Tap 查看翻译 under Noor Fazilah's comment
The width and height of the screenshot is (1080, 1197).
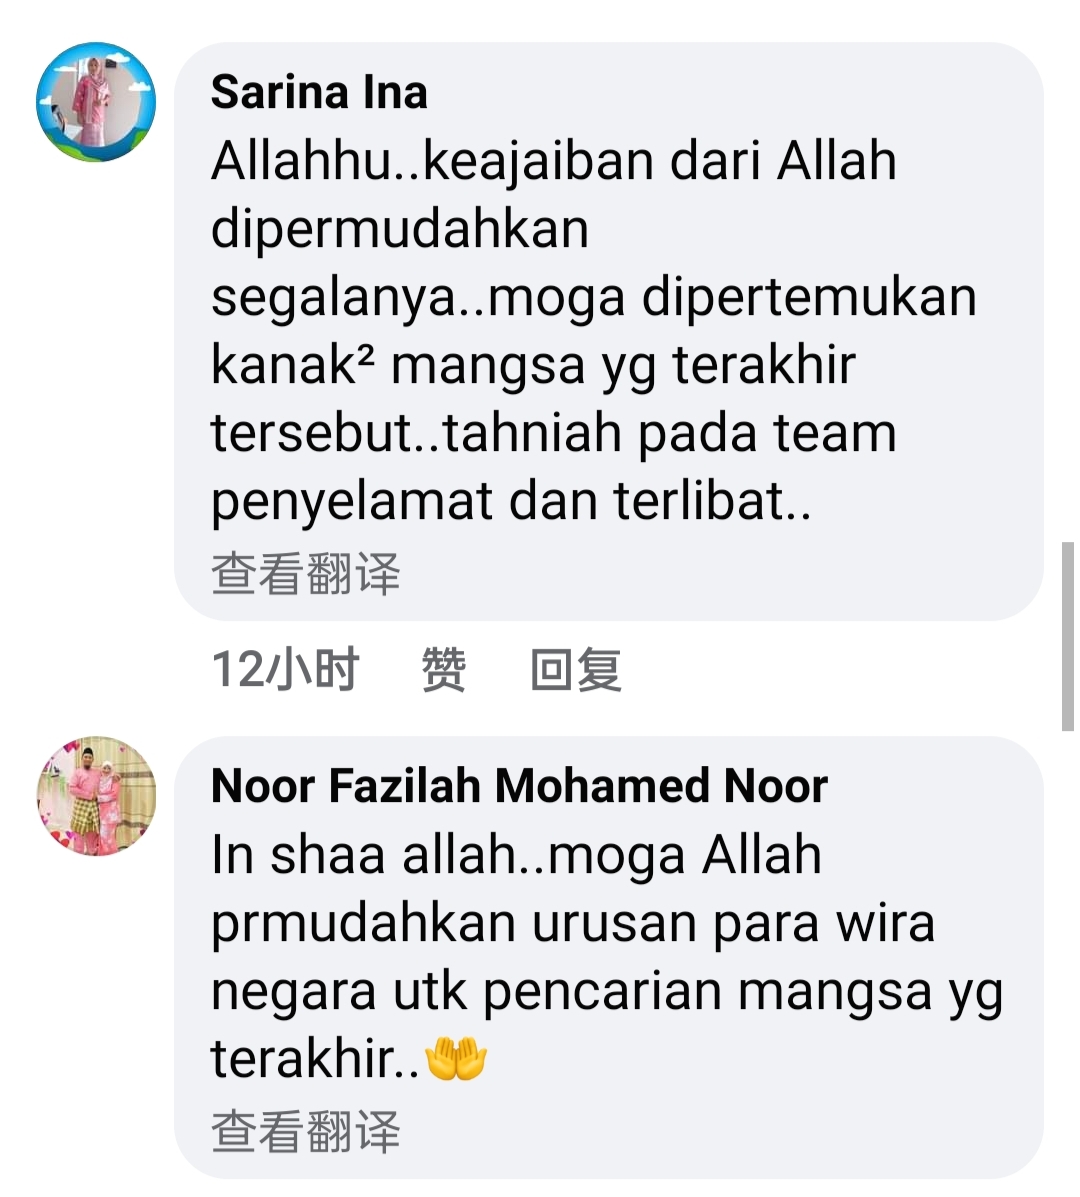305,1131
